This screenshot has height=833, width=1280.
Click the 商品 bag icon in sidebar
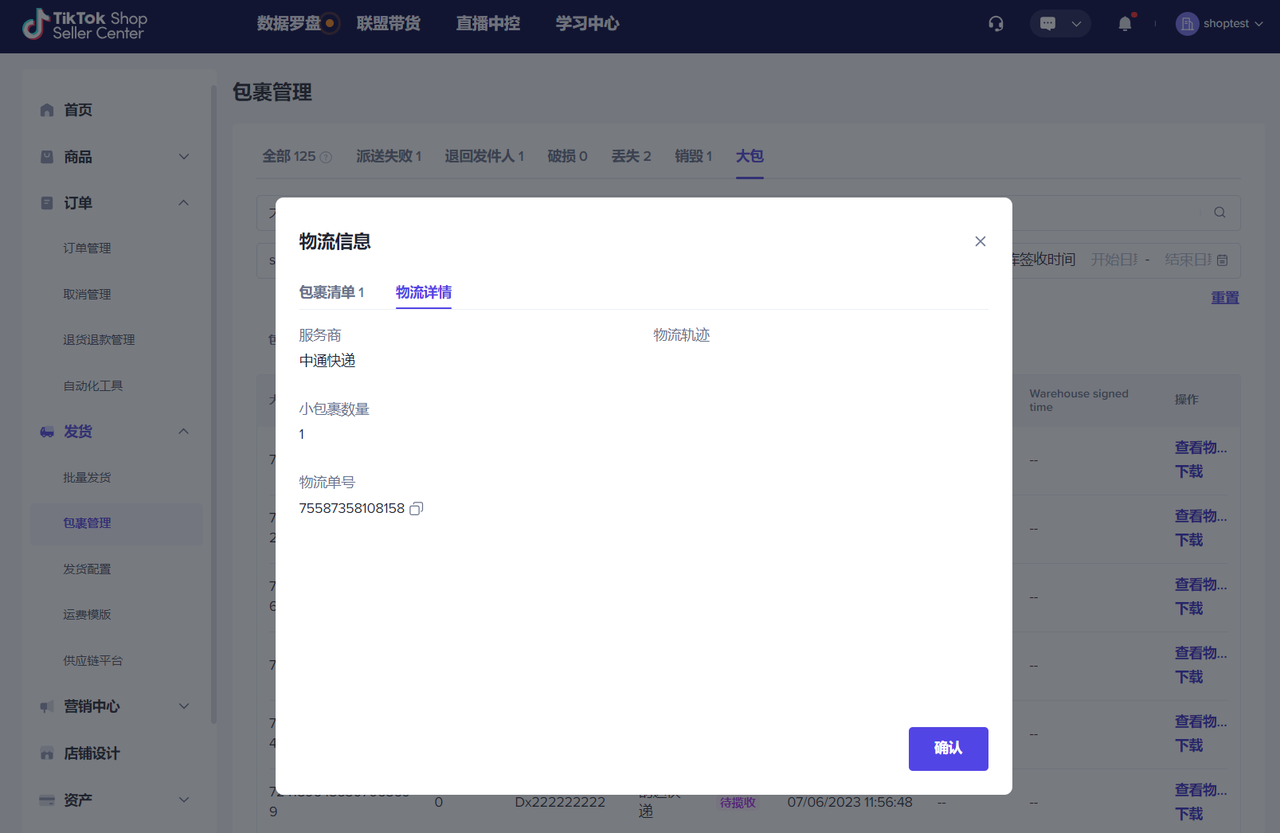click(47, 157)
